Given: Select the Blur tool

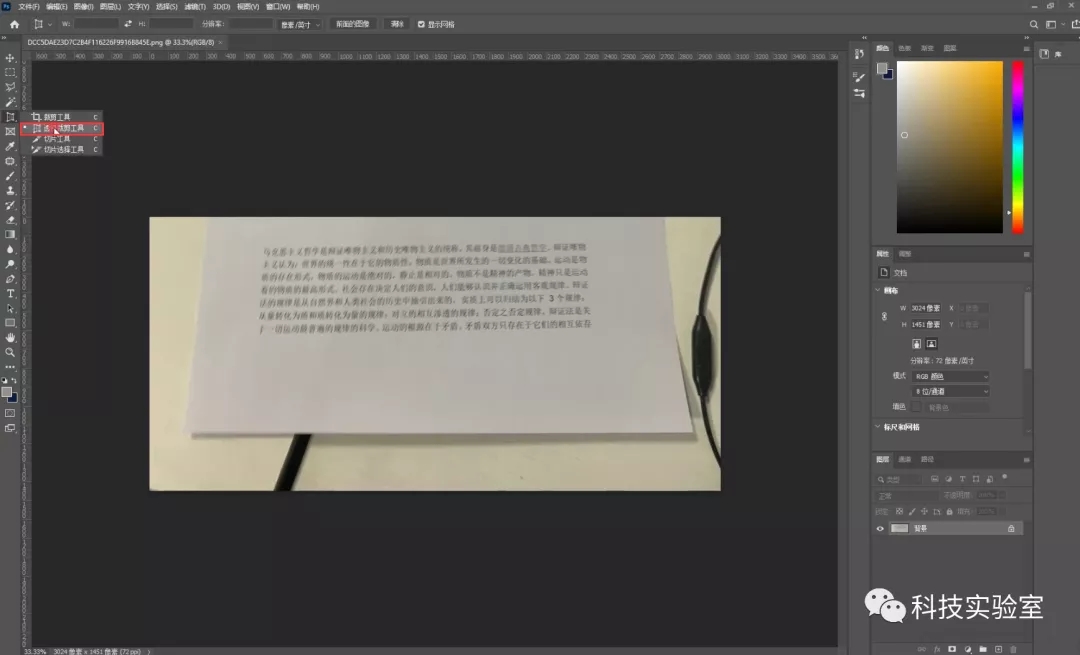Looking at the screenshot, I should (10, 249).
